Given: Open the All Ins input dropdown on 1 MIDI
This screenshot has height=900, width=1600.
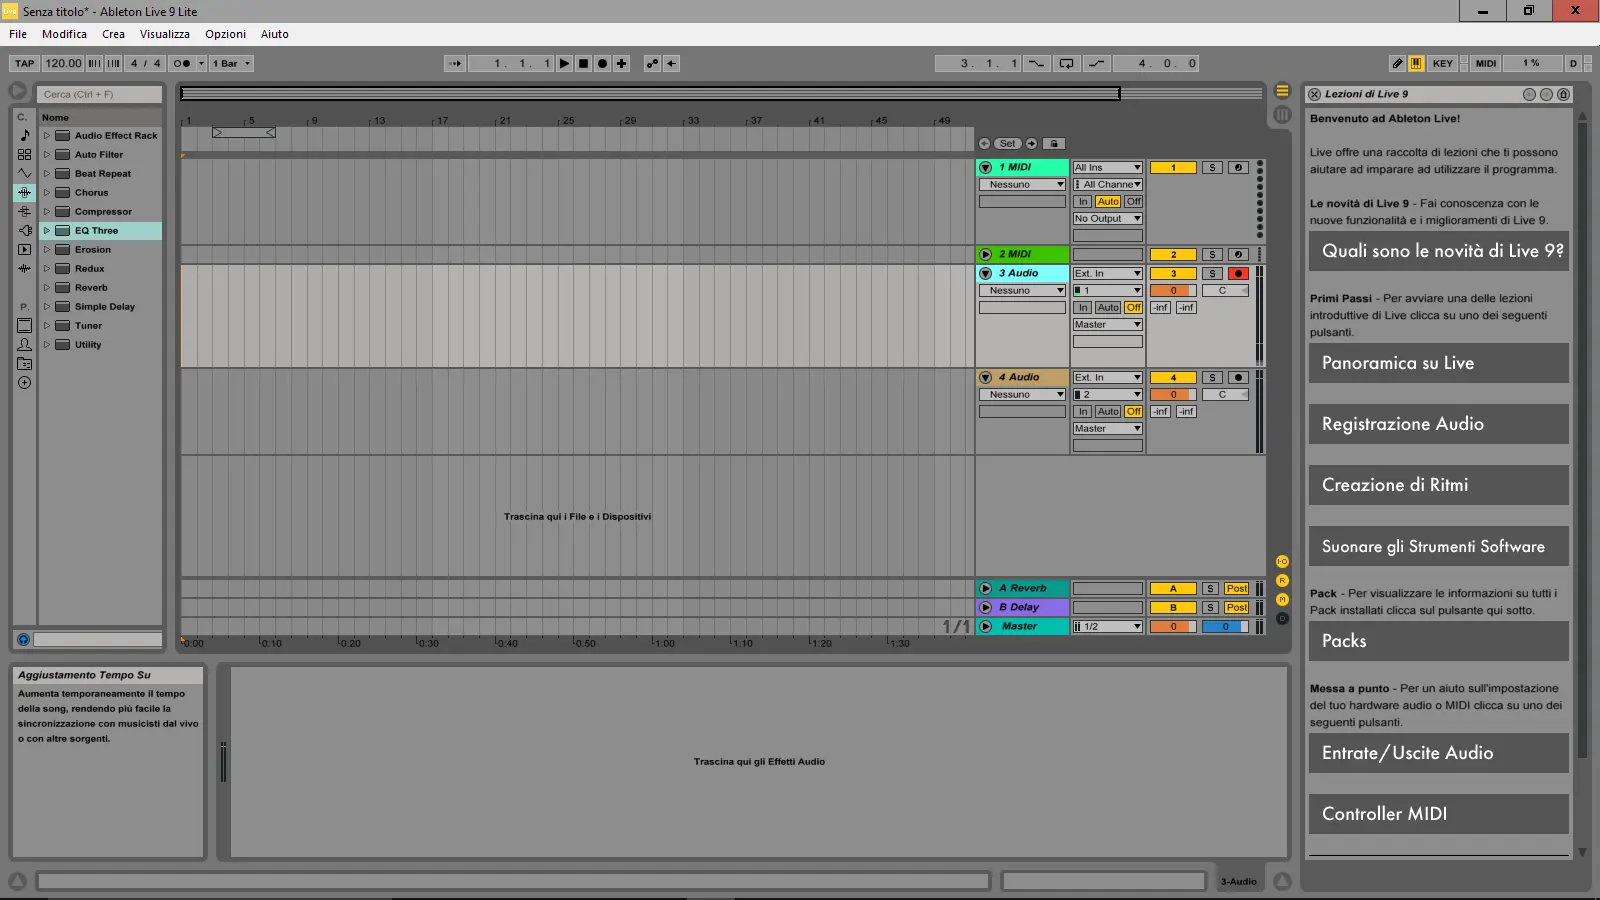Looking at the screenshot, I should (1107, 167).
